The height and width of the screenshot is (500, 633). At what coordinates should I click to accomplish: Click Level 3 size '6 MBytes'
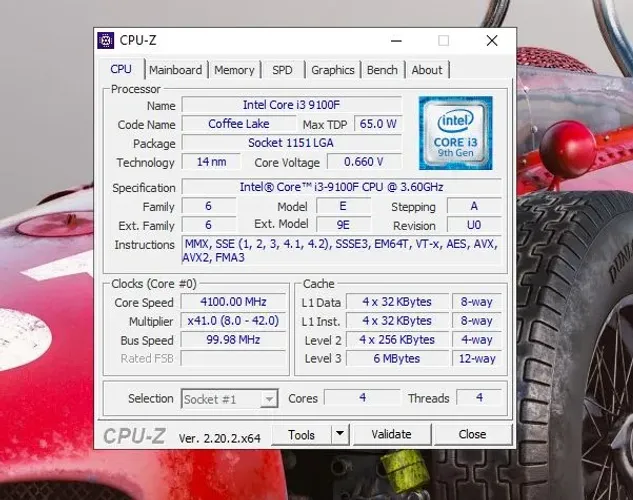point(397,358)
